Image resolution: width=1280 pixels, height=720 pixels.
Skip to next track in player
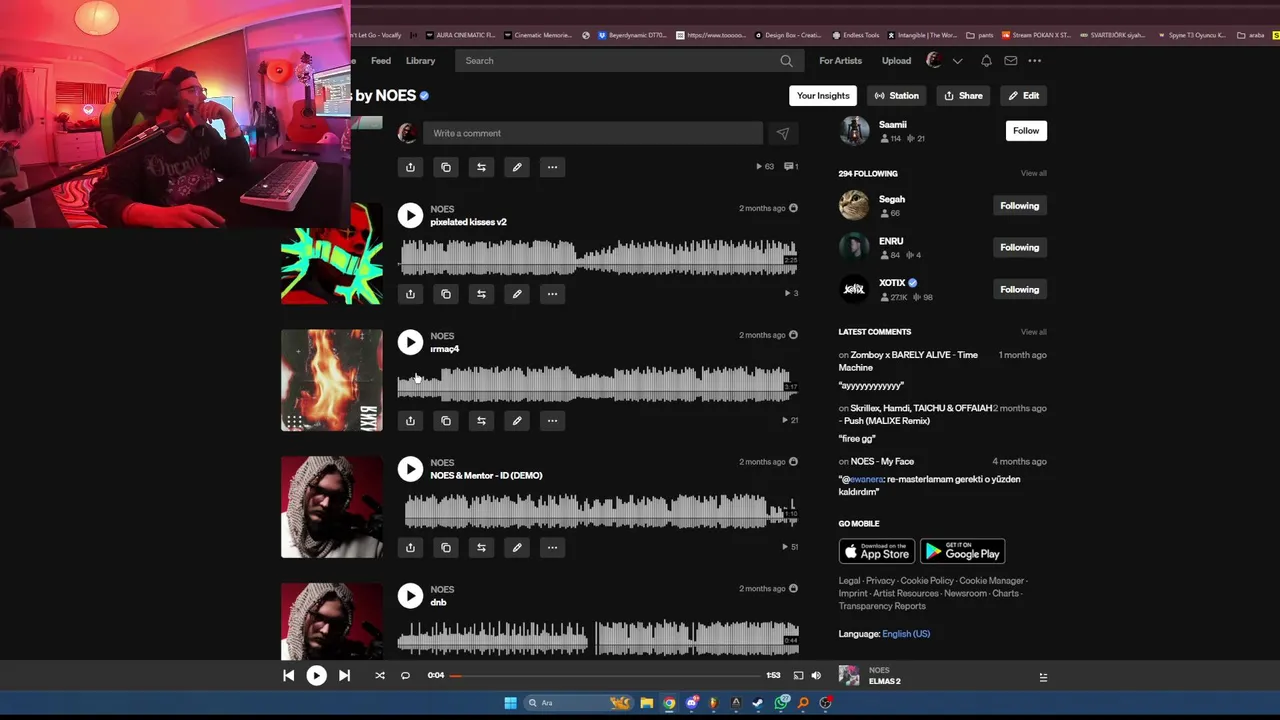coord(344,676)
